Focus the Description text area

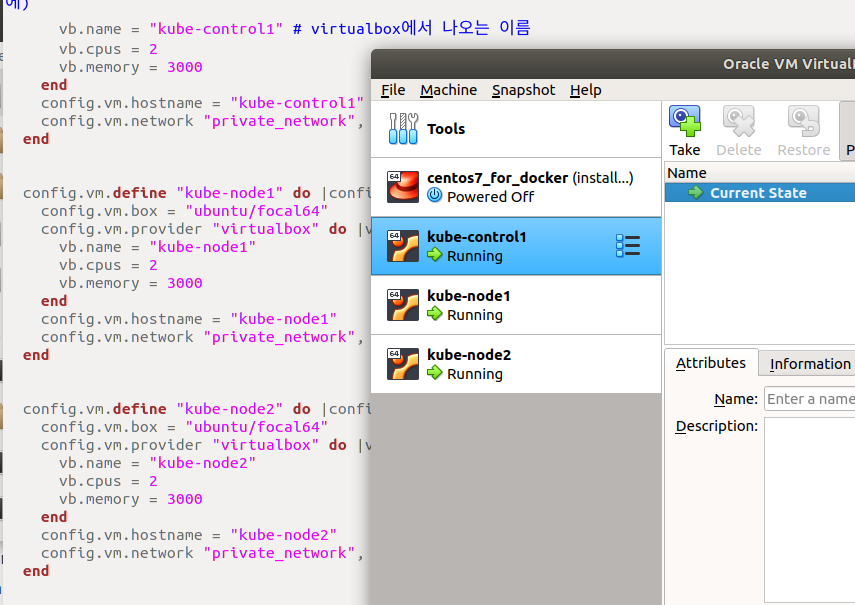coord(810,510)
